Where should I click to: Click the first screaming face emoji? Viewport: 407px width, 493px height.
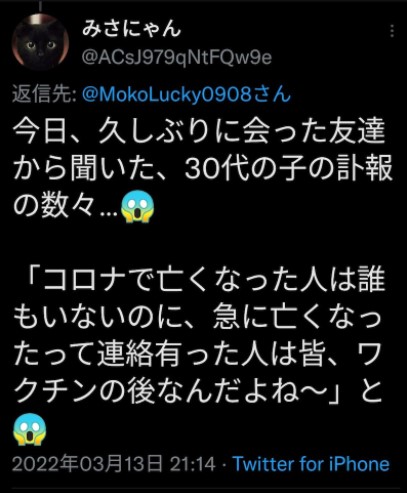point(137,206)
